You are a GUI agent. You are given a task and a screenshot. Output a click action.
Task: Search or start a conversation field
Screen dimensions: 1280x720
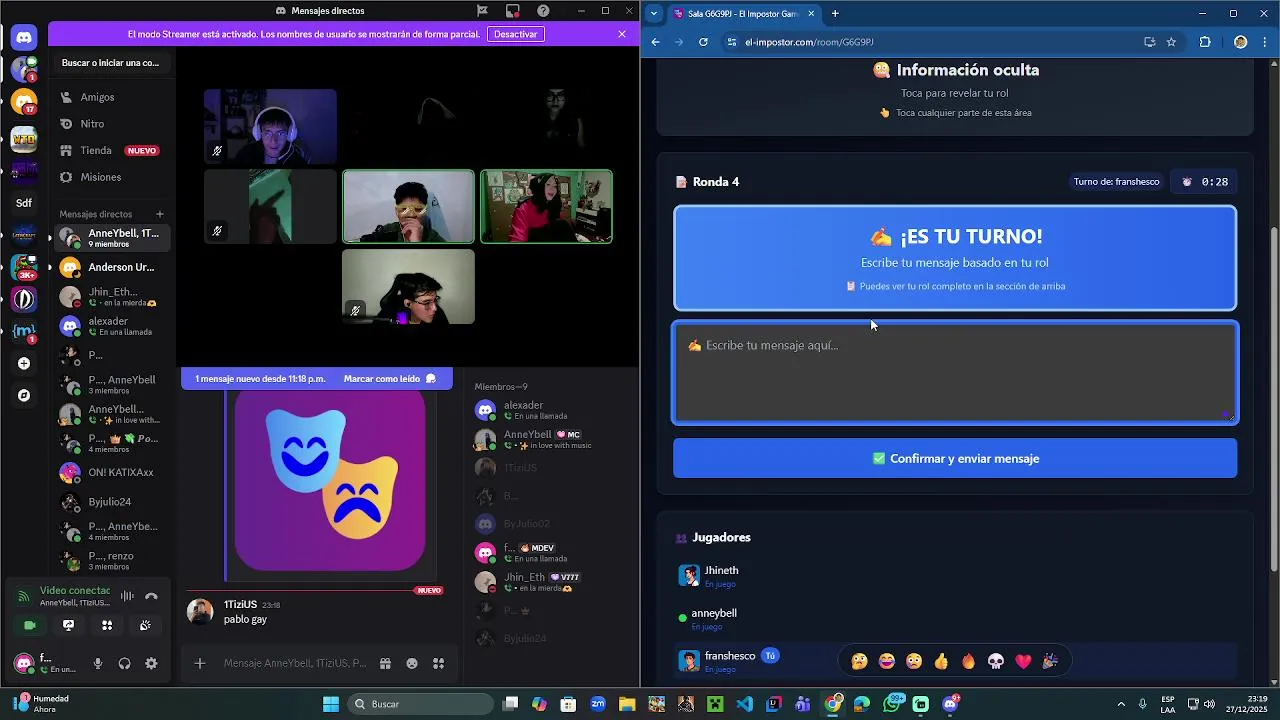coord(110,63)
